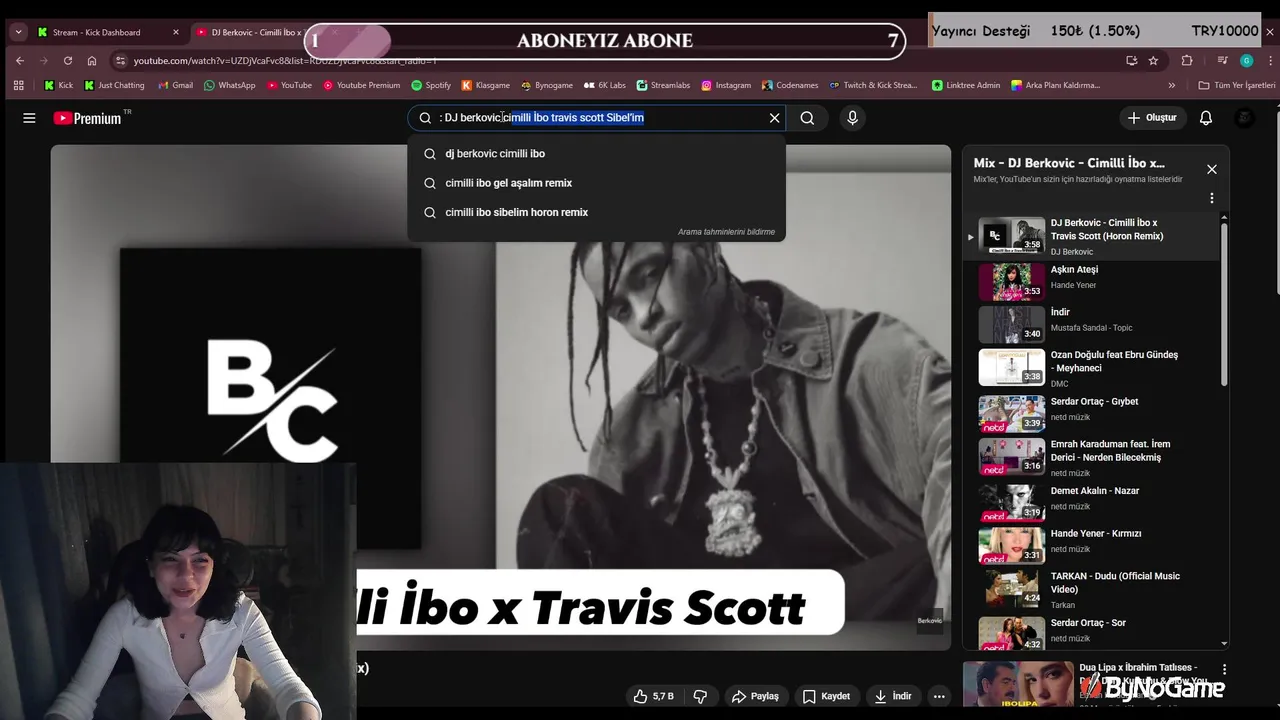The image size is (1280, 720).
Task: Open the Just Chatting bookmark
Action: coord(114,85)
